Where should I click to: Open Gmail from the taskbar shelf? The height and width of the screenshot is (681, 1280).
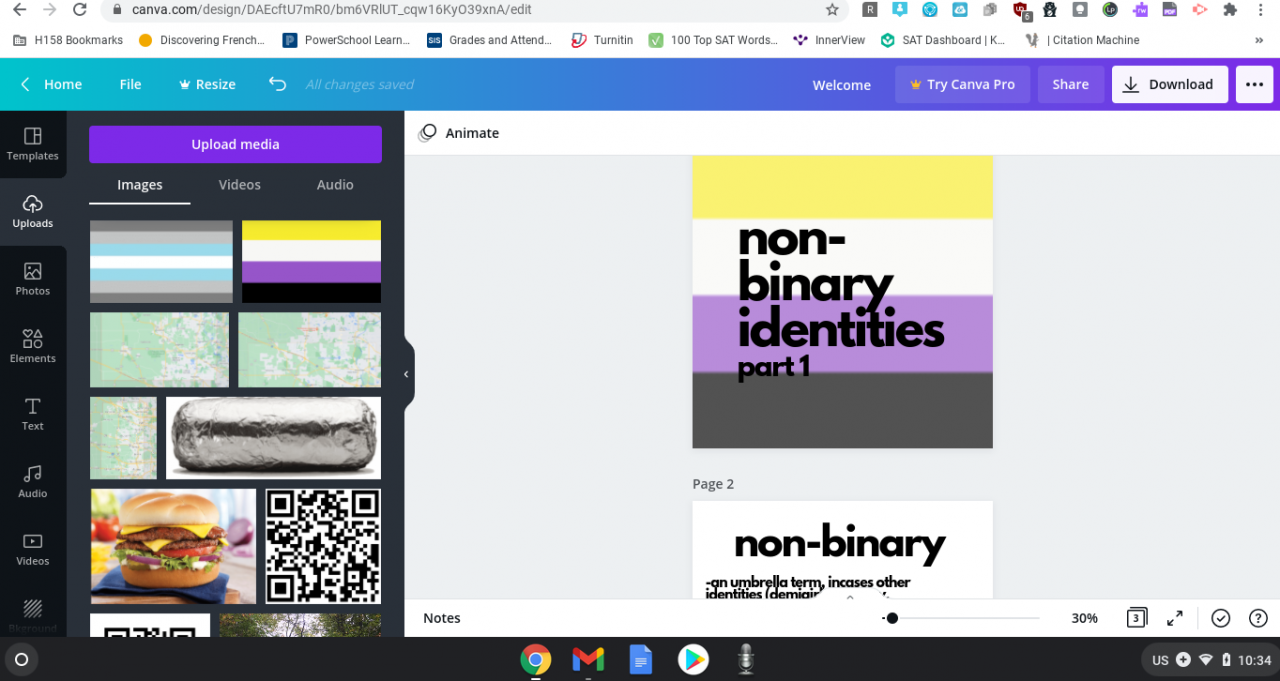pyautogui.click(x=588, y=660)
